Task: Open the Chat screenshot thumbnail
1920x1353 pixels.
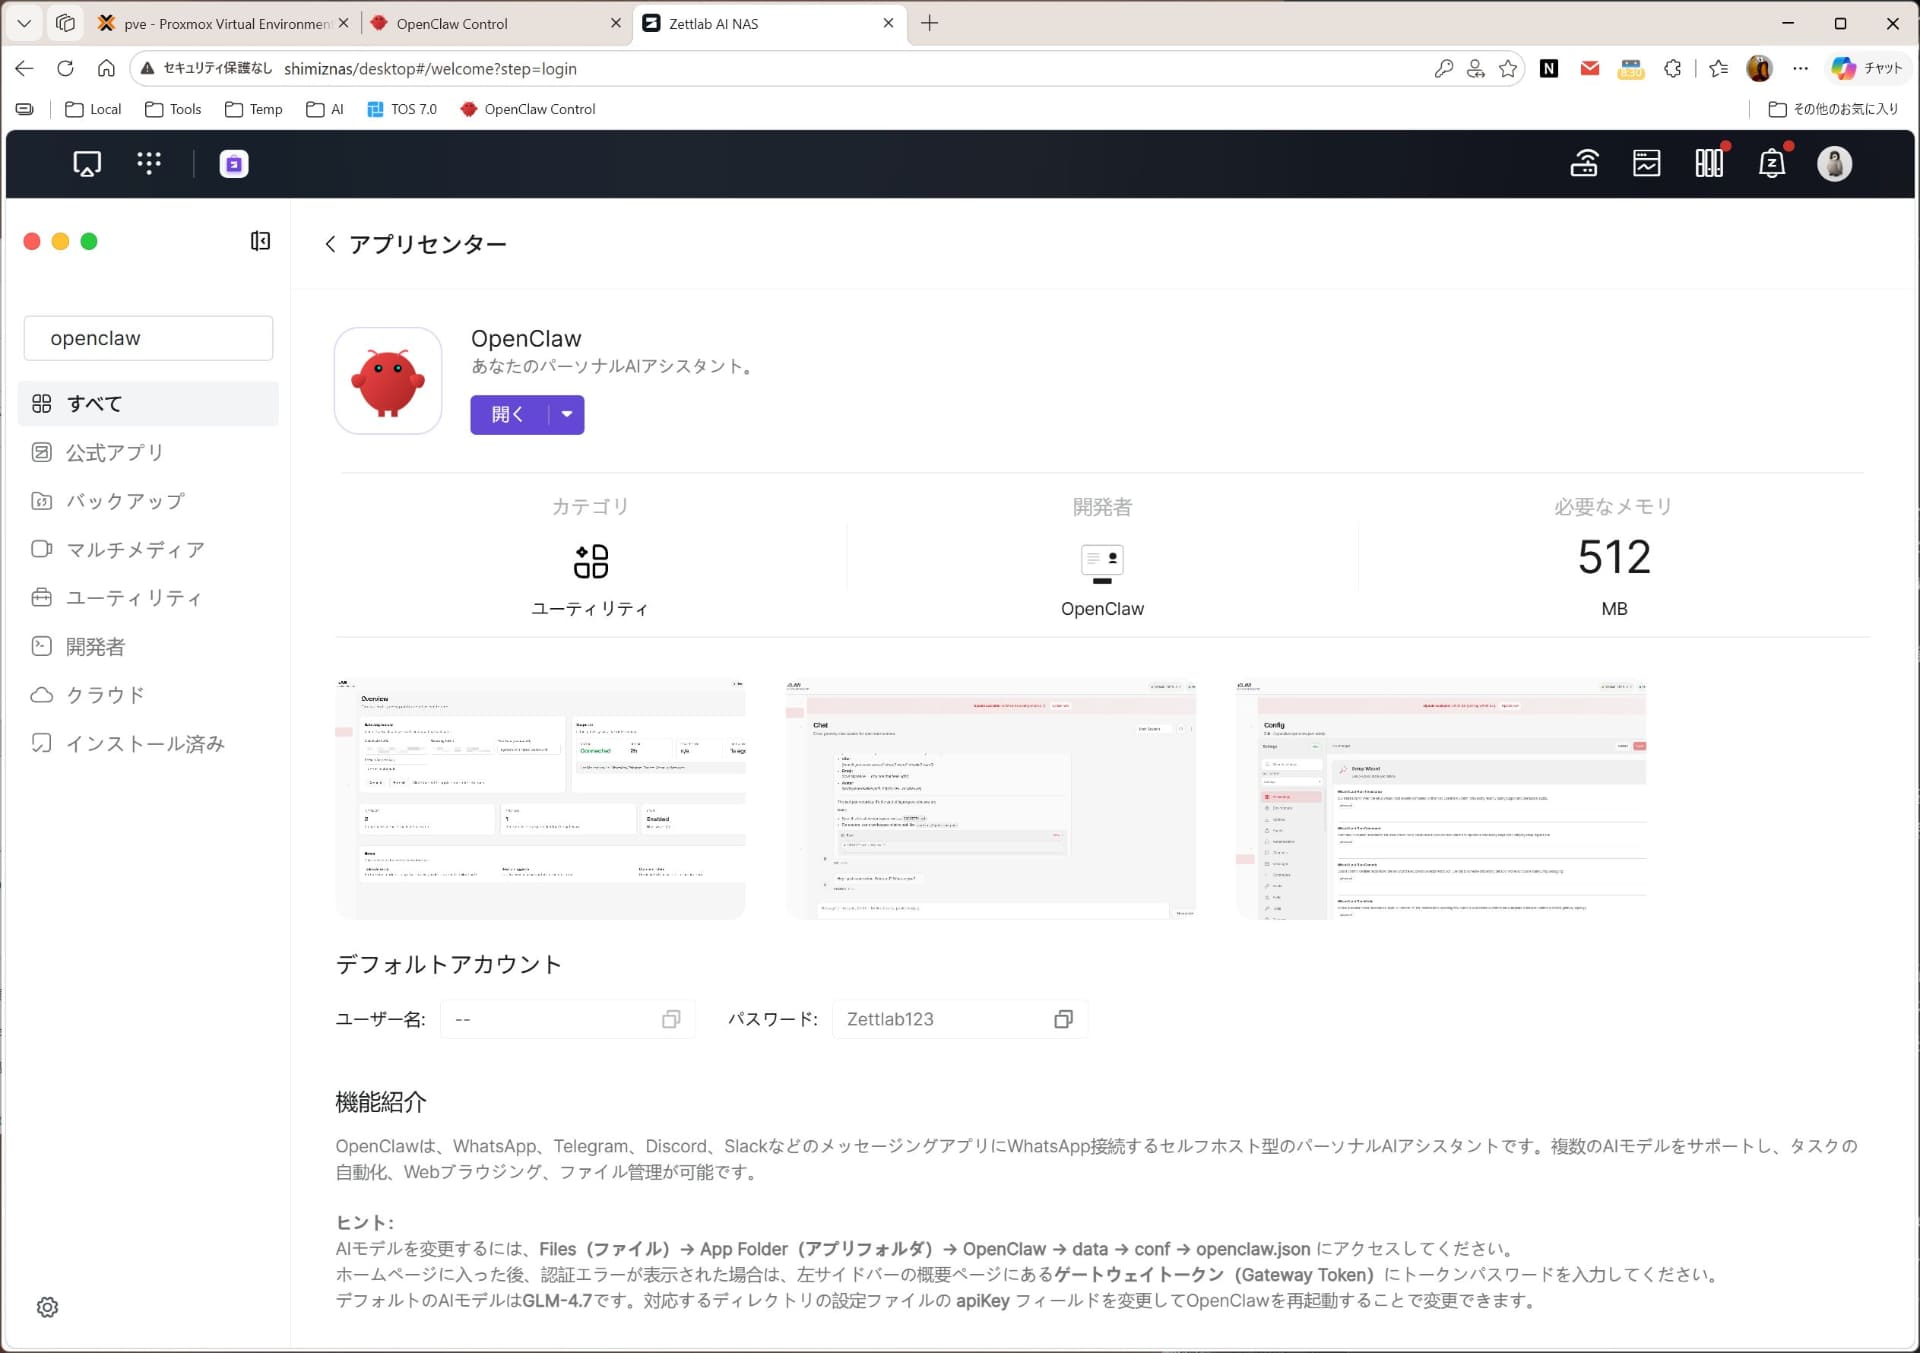Action: tap(990, 798)
